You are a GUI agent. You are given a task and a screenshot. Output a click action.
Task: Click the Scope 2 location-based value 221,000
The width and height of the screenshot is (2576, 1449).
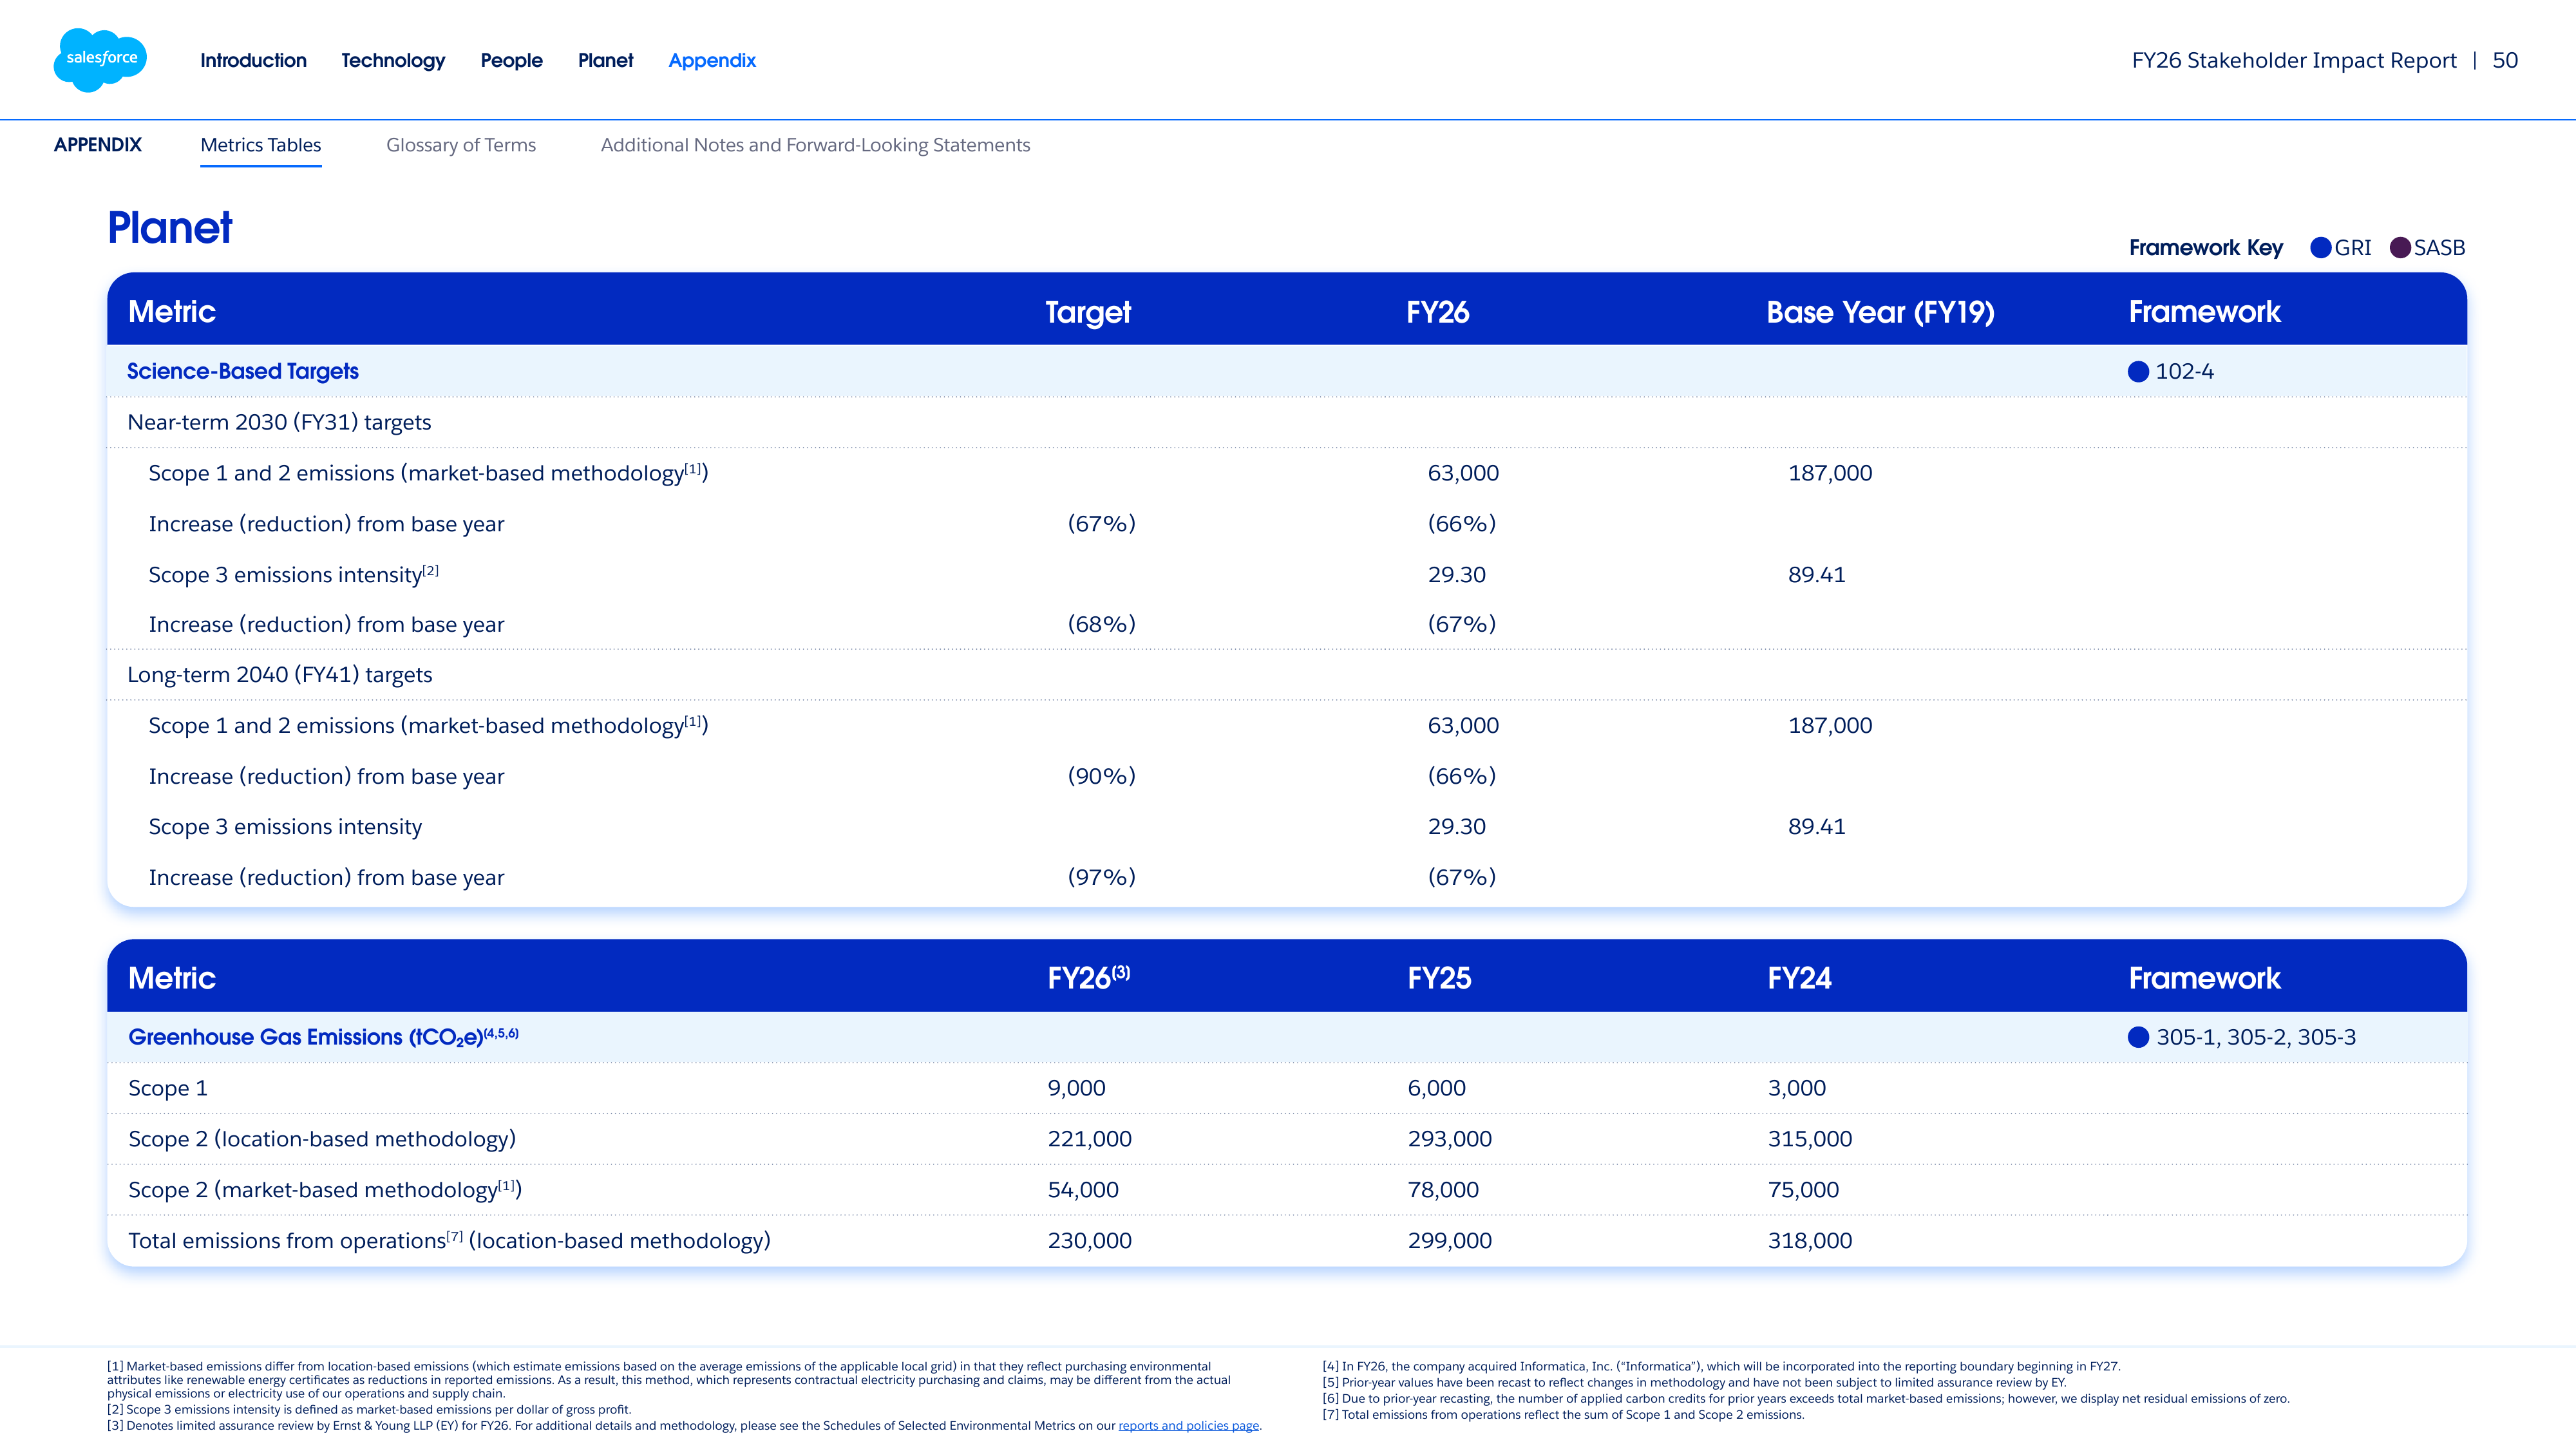(x=1089, y=1139)
